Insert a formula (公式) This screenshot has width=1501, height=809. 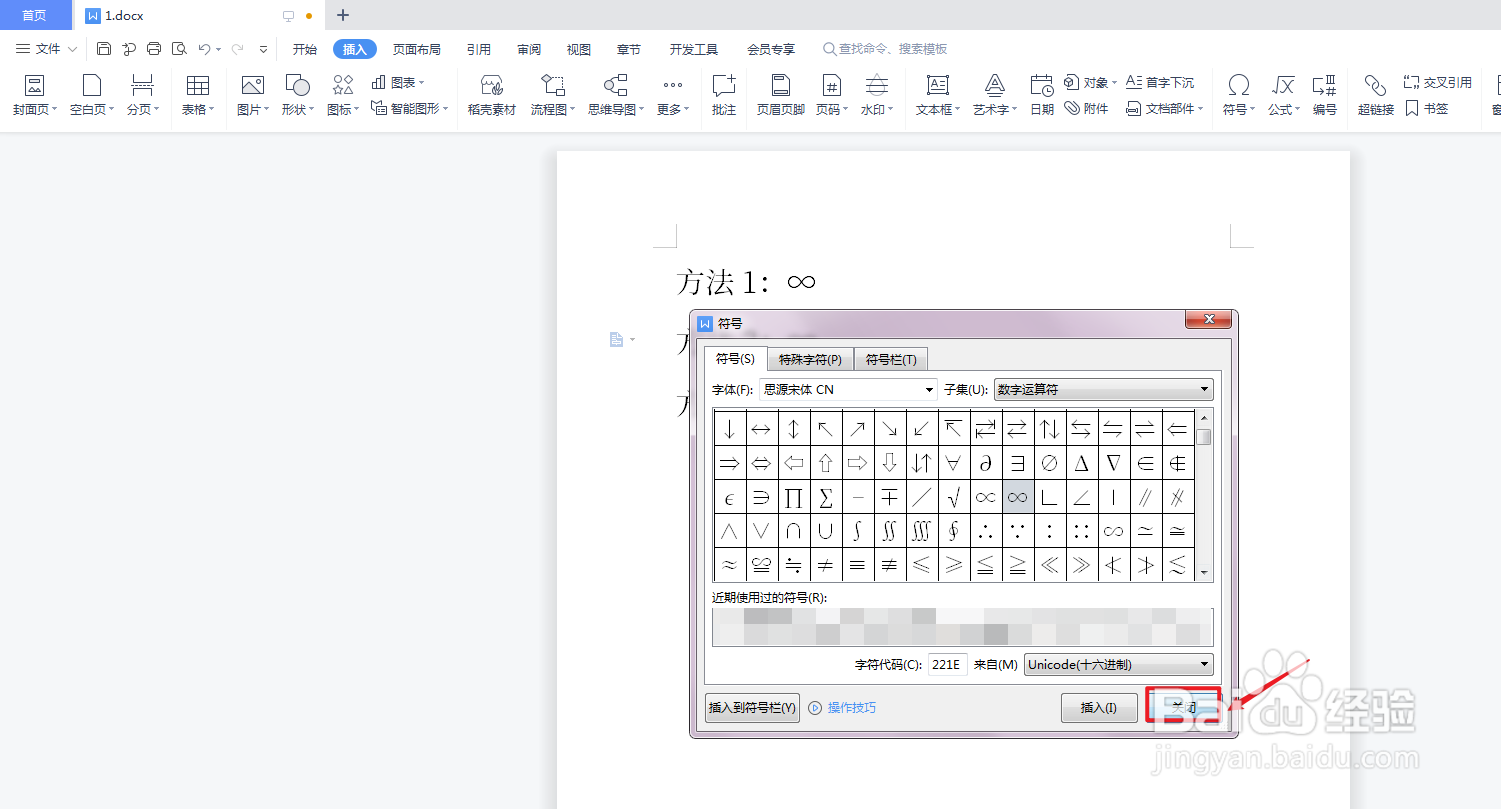[1284, 96]
